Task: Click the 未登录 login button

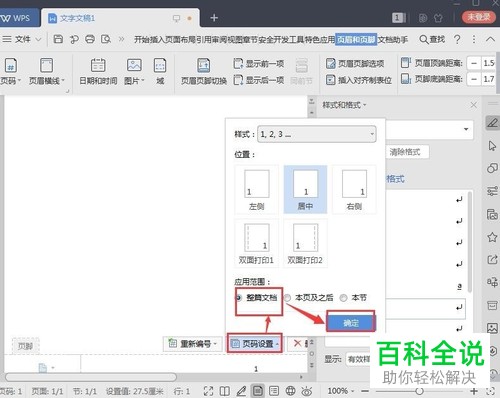Action: [x=479, y=17]
